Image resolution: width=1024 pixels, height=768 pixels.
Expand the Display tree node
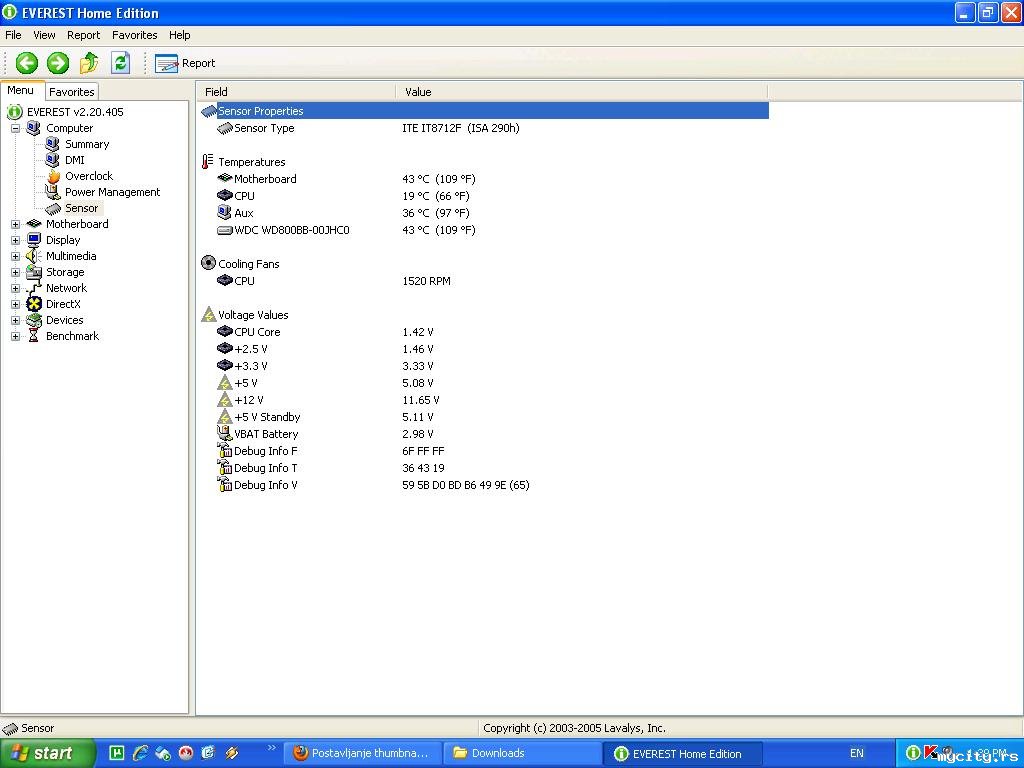pos(16,240)
